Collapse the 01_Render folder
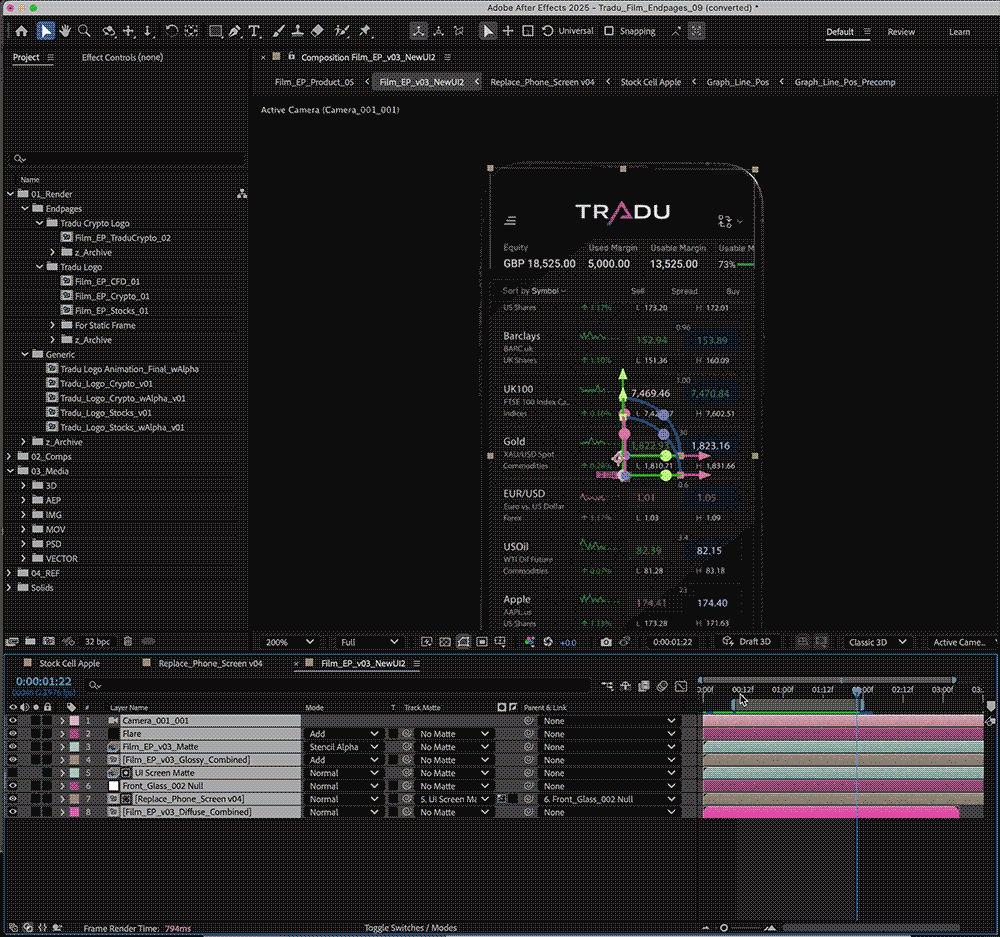This screenshot has height=937, width=1000. click(x=10, y=194)
